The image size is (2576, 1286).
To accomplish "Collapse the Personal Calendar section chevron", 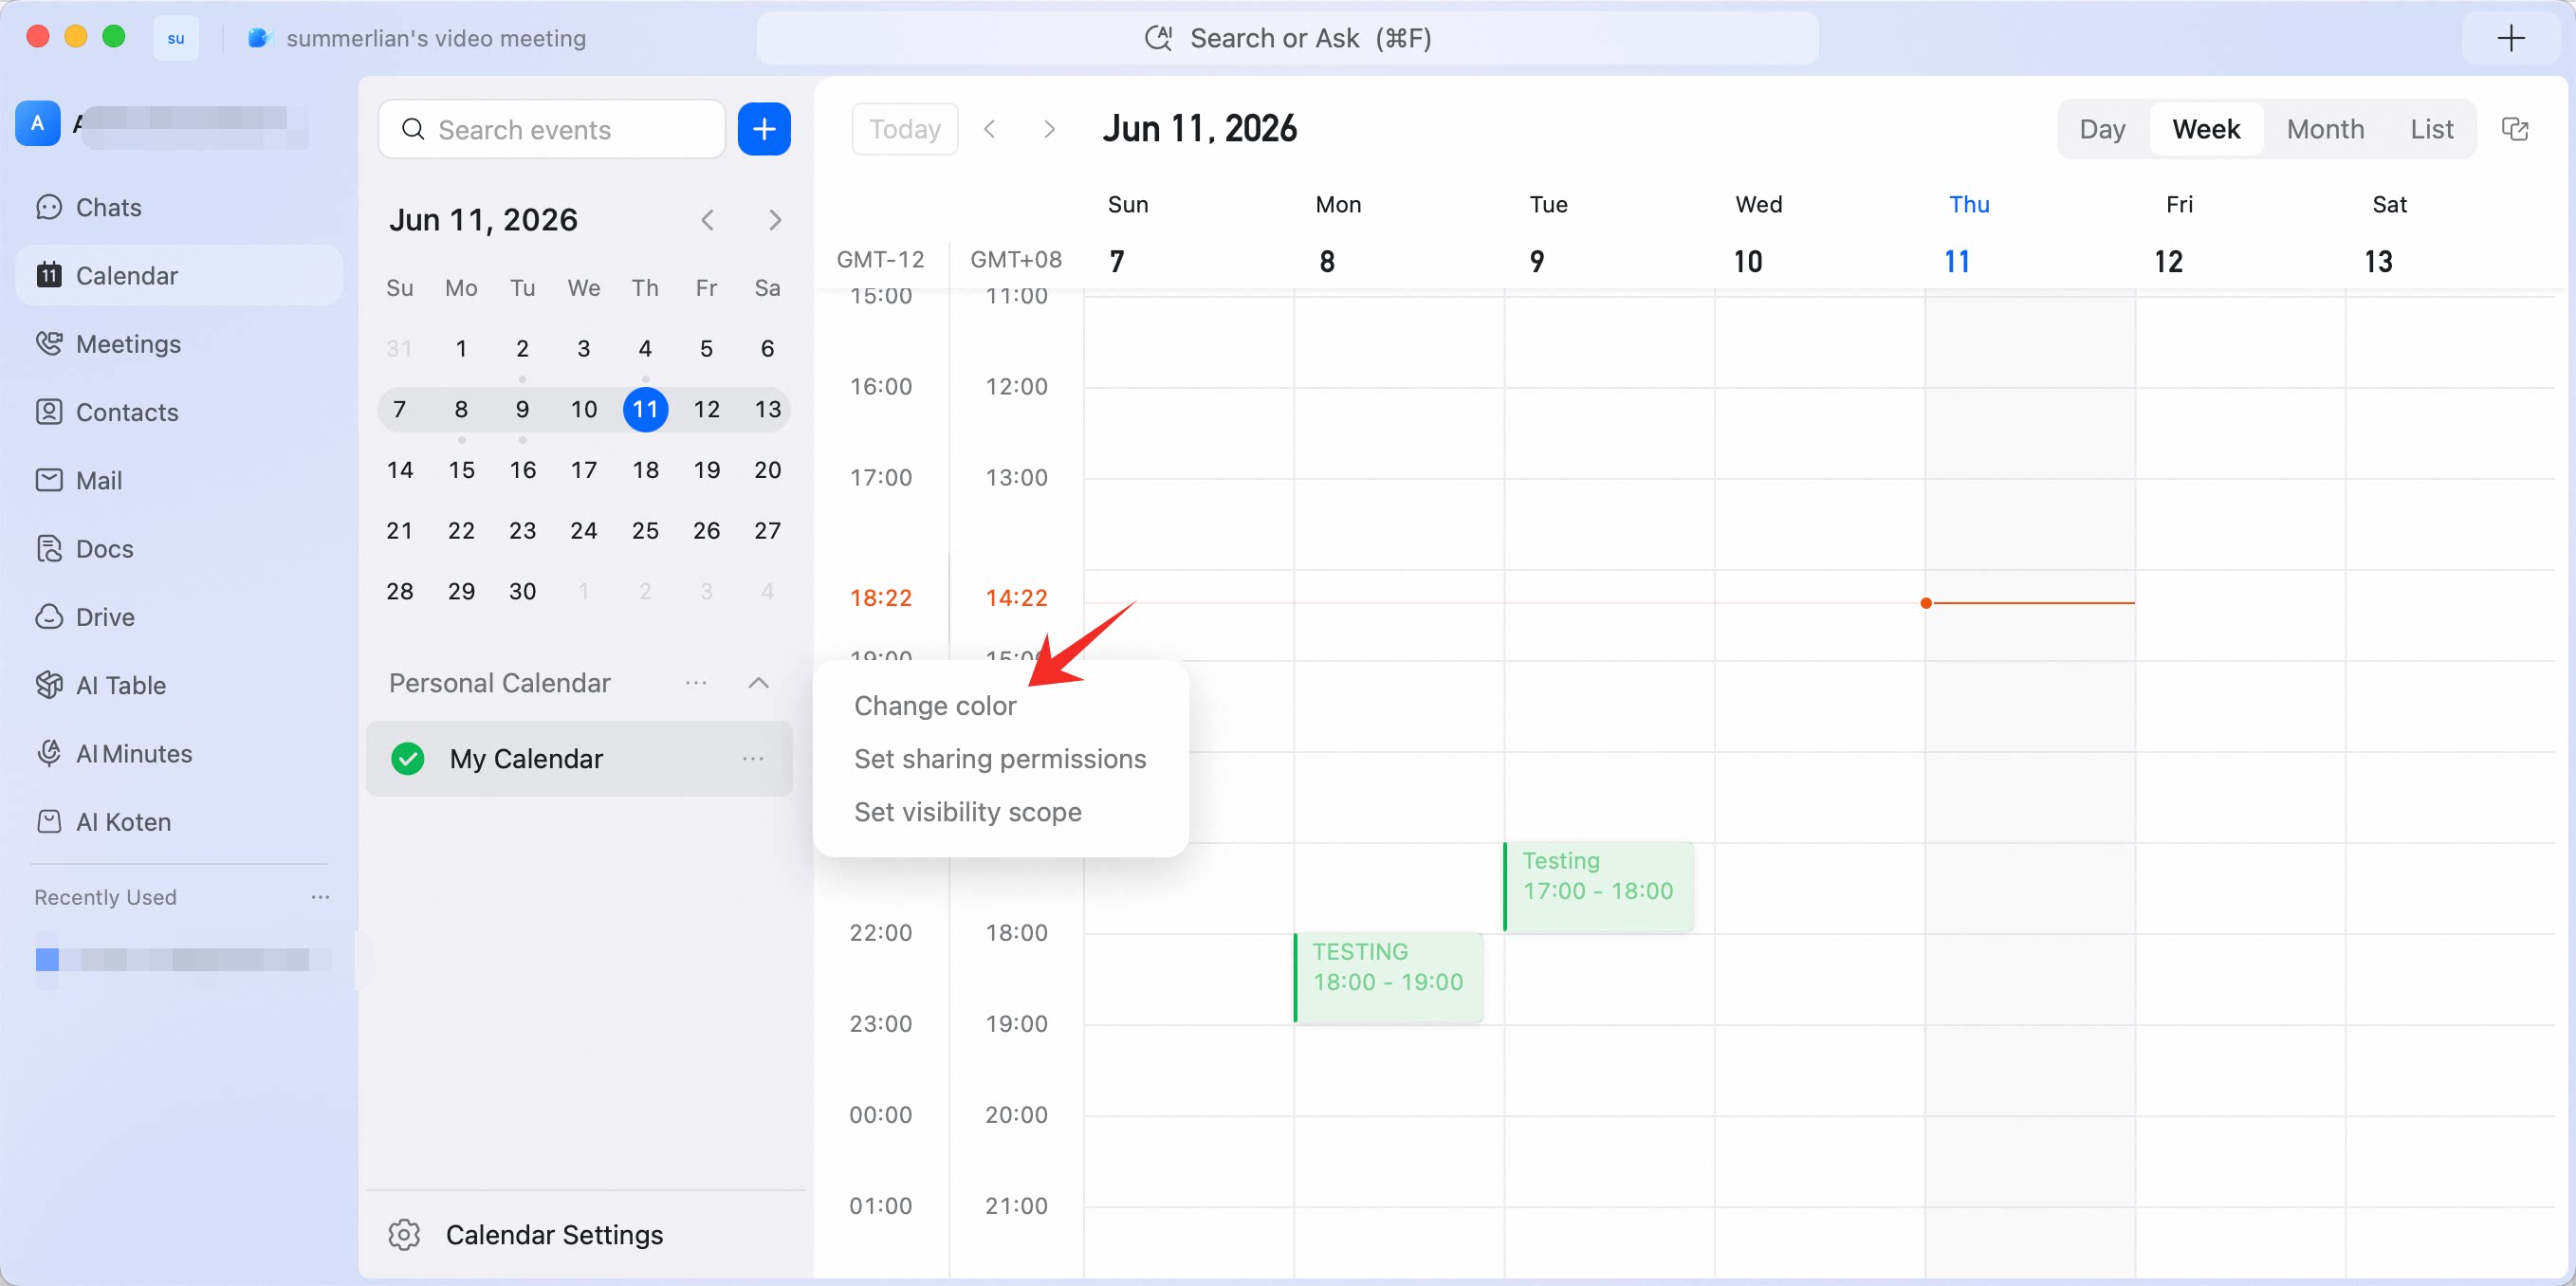I will (759, 683).
